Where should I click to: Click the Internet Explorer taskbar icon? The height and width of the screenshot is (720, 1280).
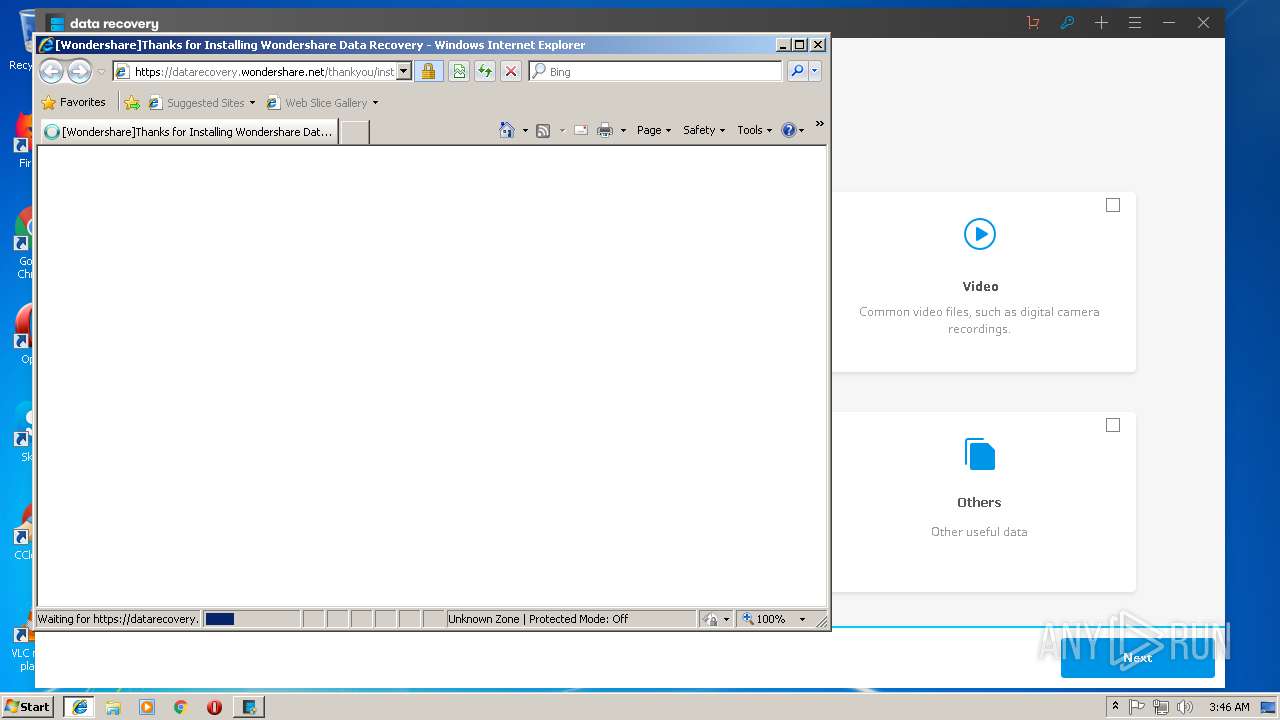[80, 707]
